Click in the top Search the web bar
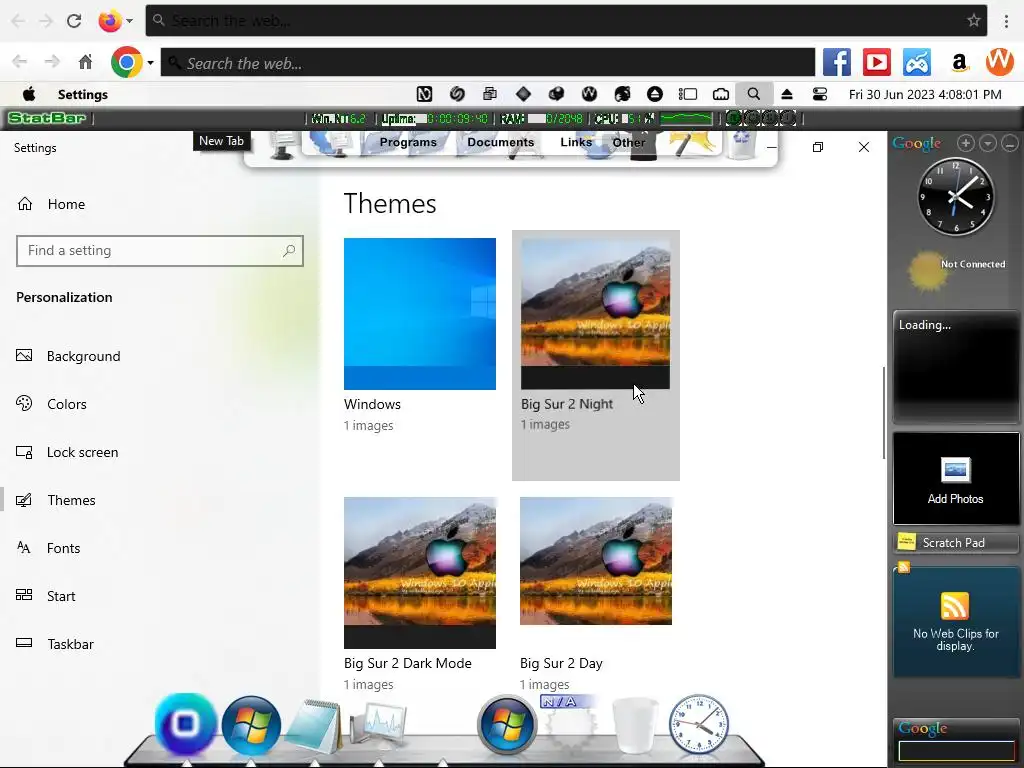This screenshot has width=1024, height=768. click(566, 21)
